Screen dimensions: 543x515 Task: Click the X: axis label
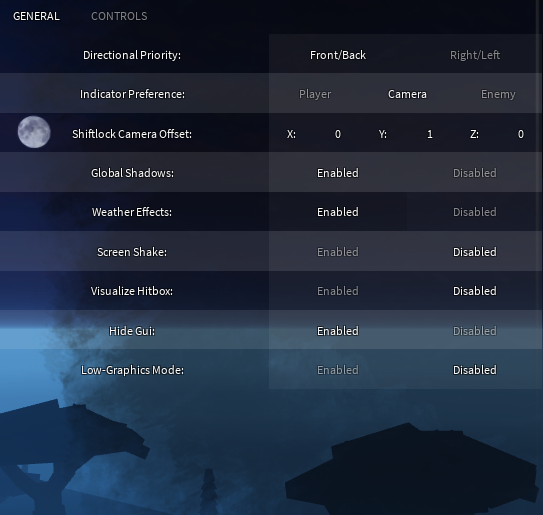(x=292, y=134)
